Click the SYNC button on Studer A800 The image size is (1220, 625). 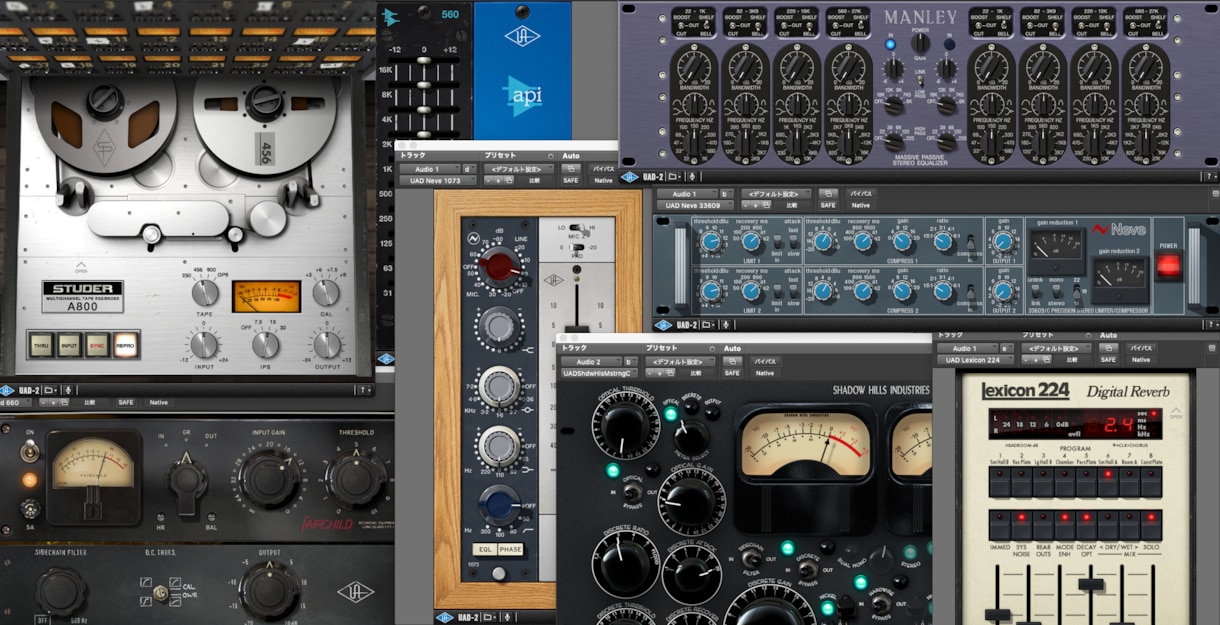pos(98,345)
